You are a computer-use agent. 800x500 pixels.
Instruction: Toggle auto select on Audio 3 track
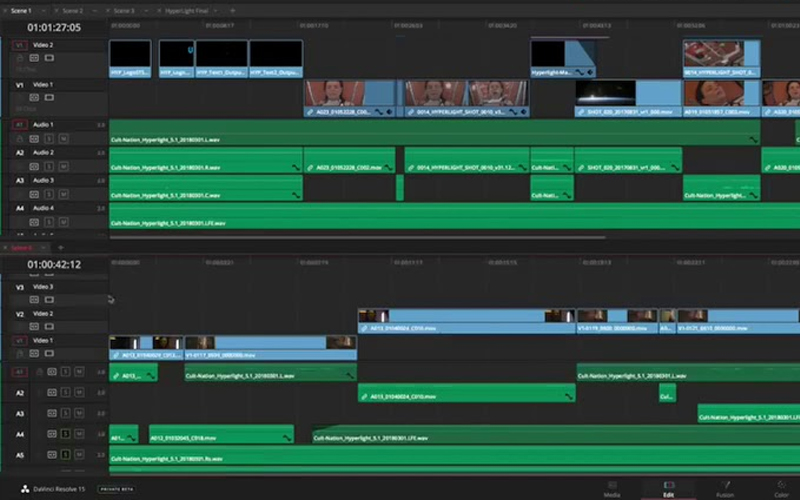34,194
